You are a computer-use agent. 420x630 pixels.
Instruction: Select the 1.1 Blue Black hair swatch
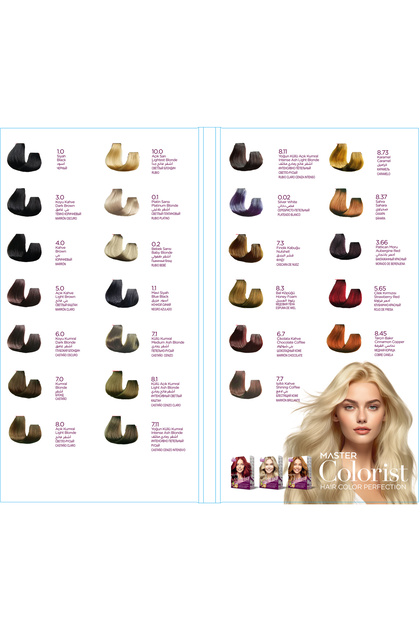[x=122, y=293]
